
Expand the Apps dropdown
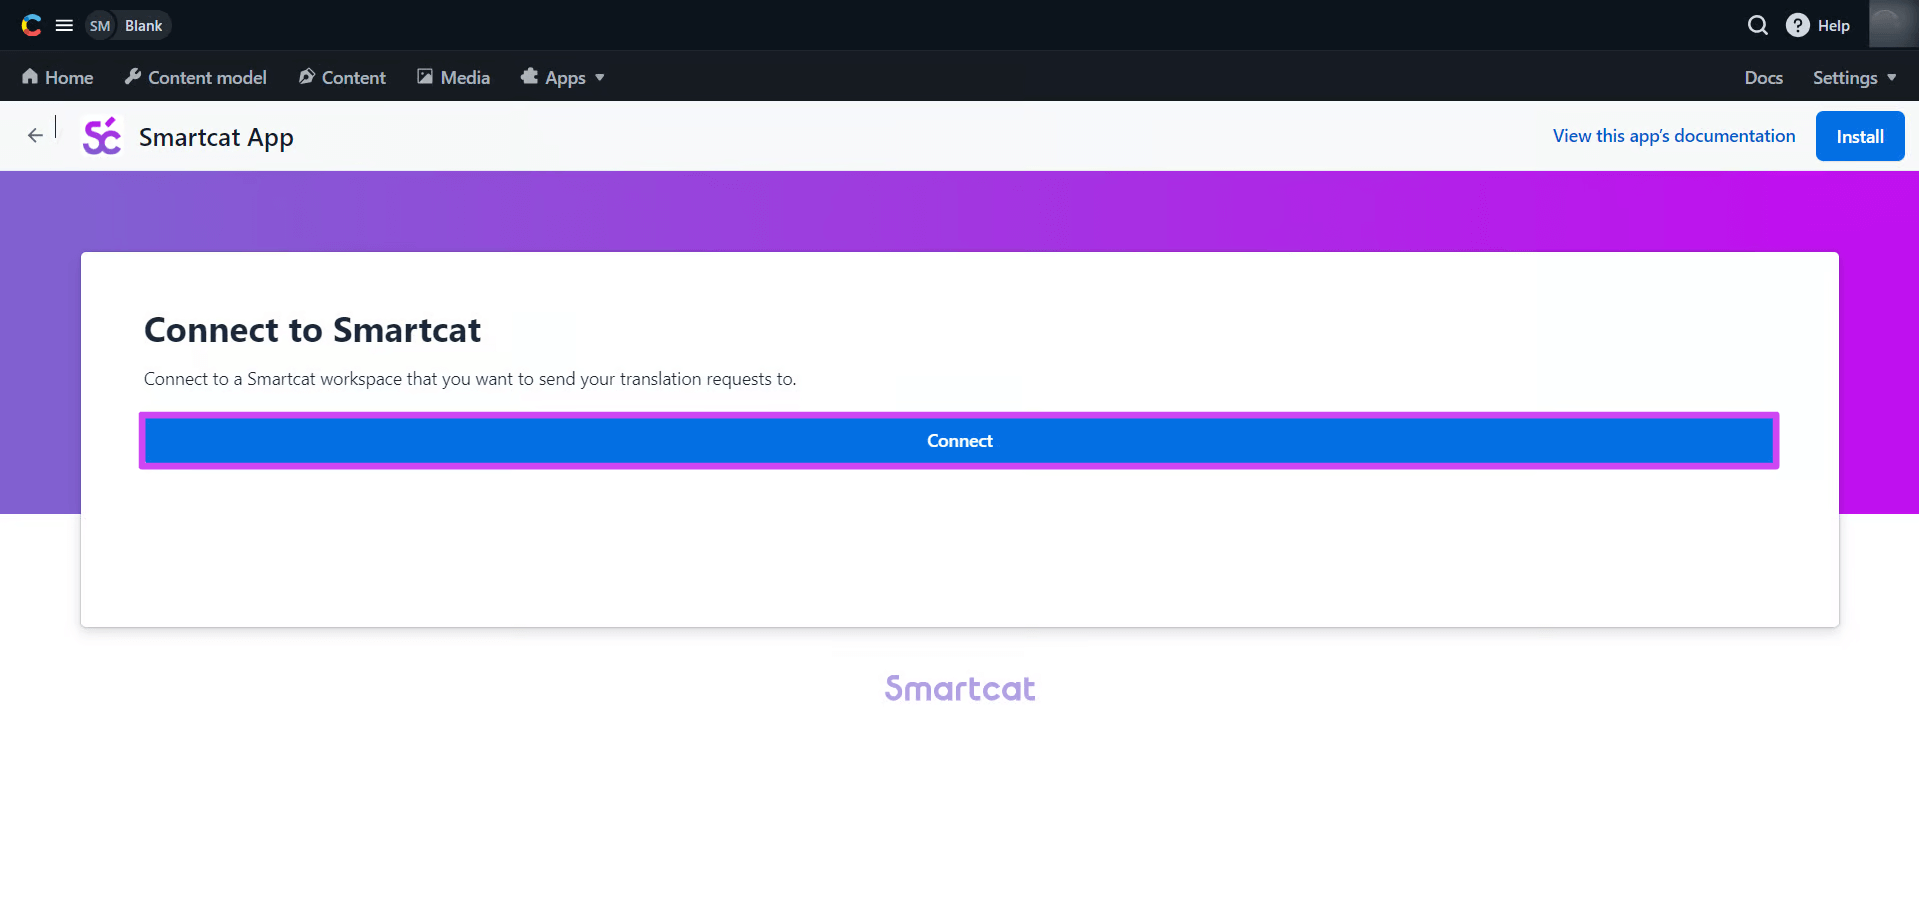(x=563, y=77)
